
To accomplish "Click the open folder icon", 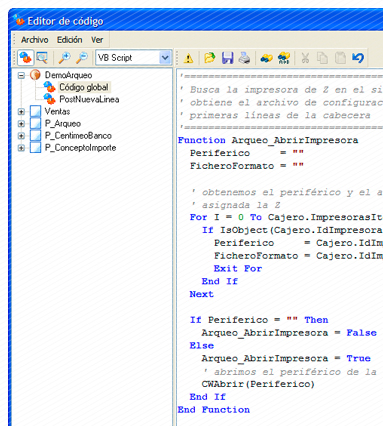I will [x=209, y=58].
